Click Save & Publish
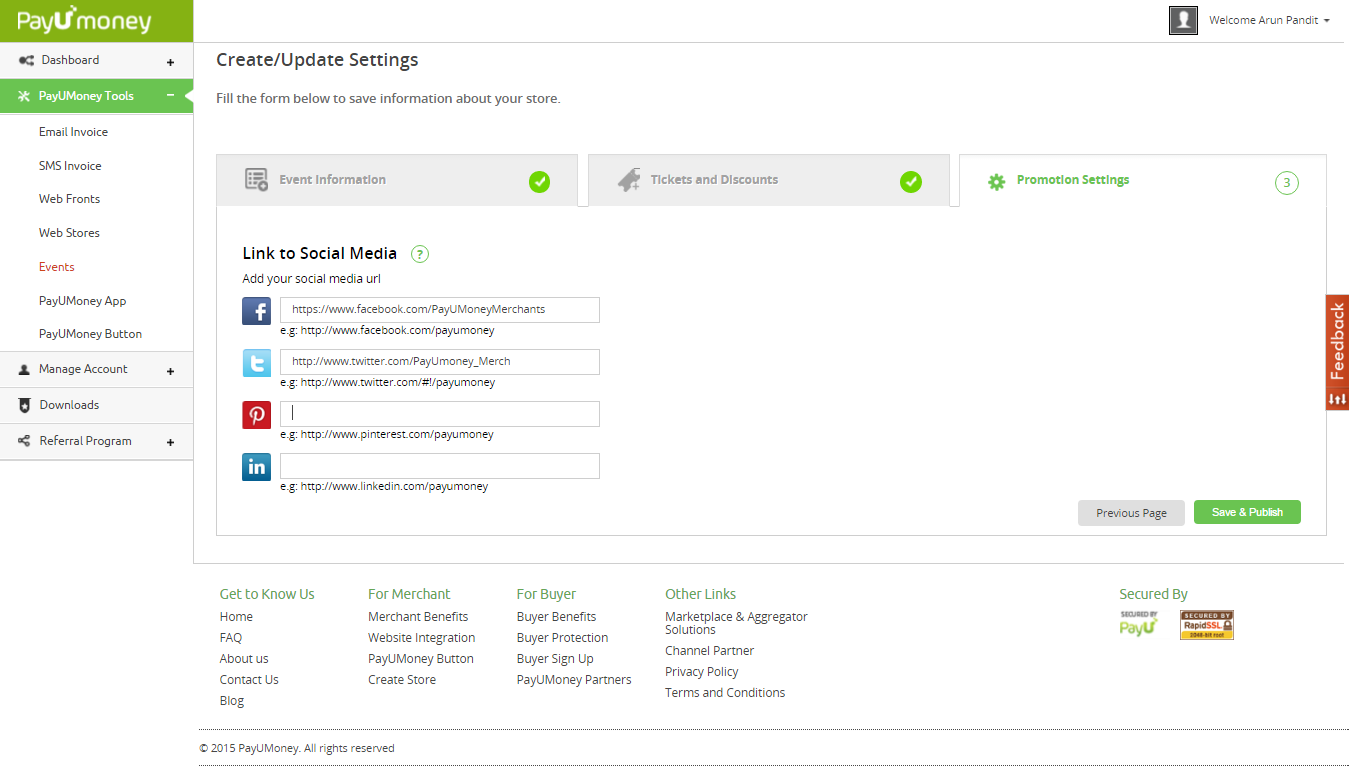Screen dimensions: 1349x781 pyautogui.click(x=1247, y=512)
